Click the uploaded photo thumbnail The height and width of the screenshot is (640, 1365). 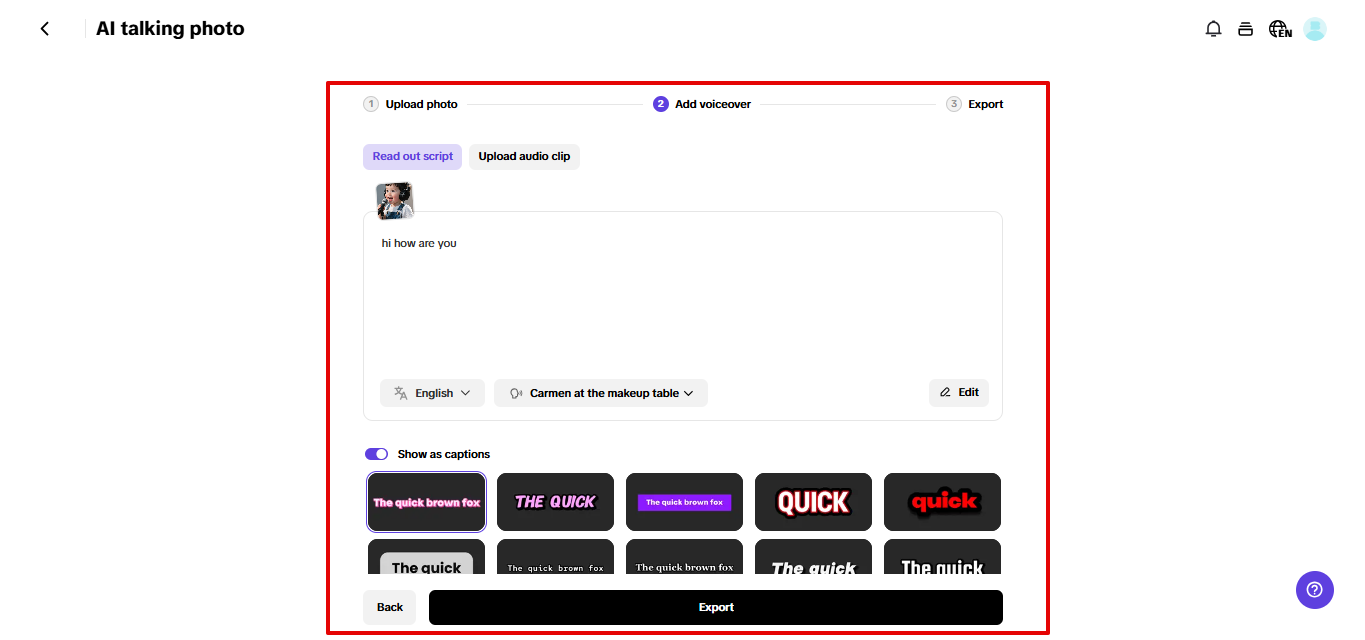click(395, 201)
